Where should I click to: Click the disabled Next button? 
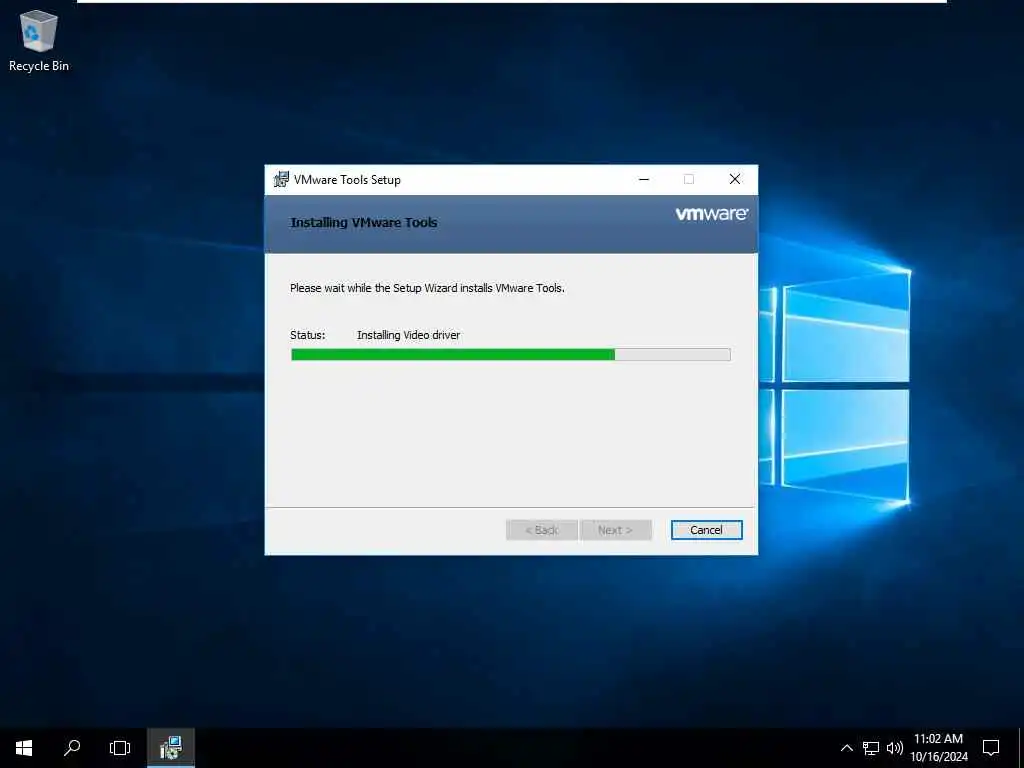615,530
